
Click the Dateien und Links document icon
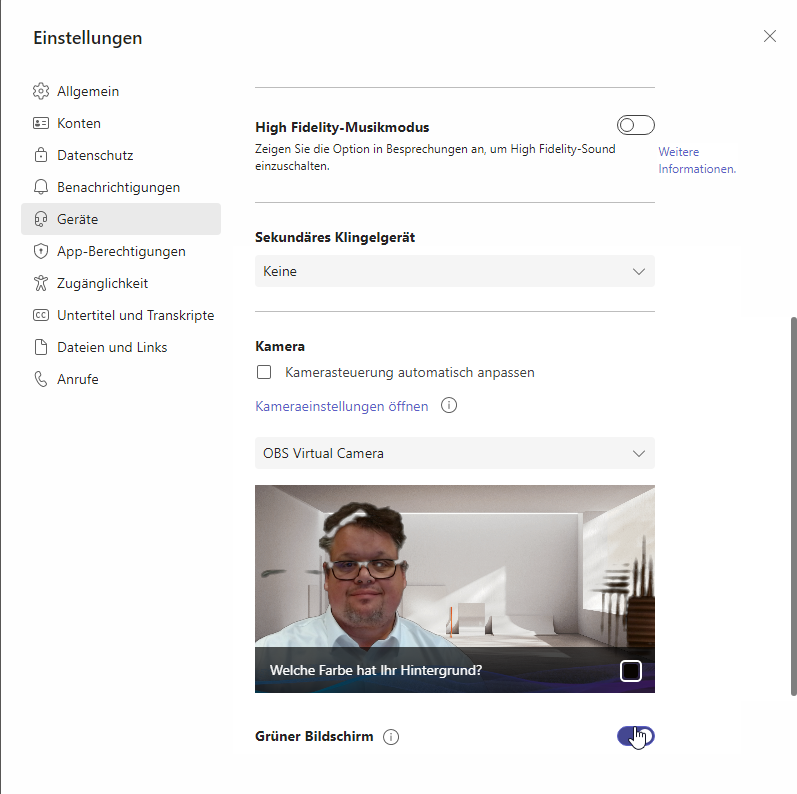(x=41, y=347)
